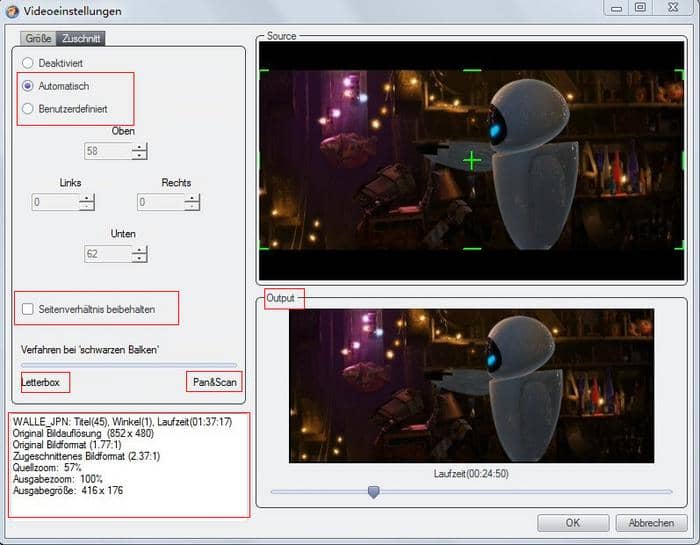Increase the Links crop value

click(87, 199)
